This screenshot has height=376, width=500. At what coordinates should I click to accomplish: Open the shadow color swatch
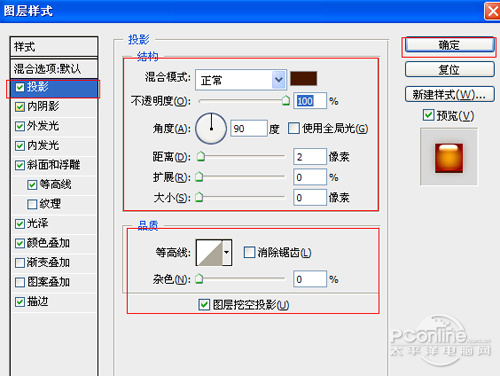[x=303, y=78]
